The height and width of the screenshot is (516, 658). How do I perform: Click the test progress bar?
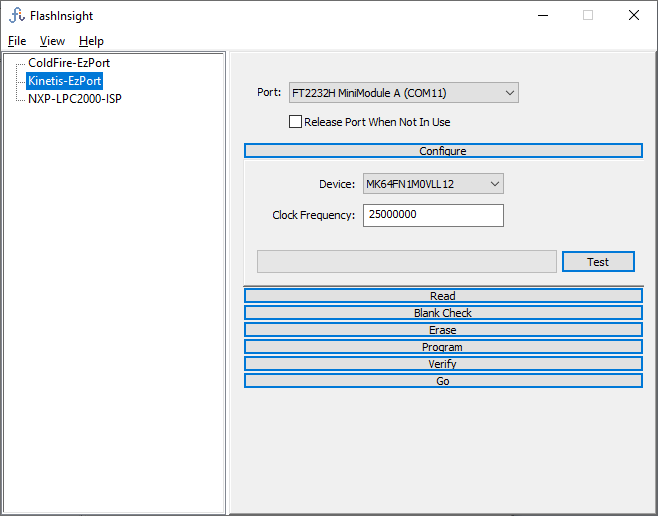406,262
